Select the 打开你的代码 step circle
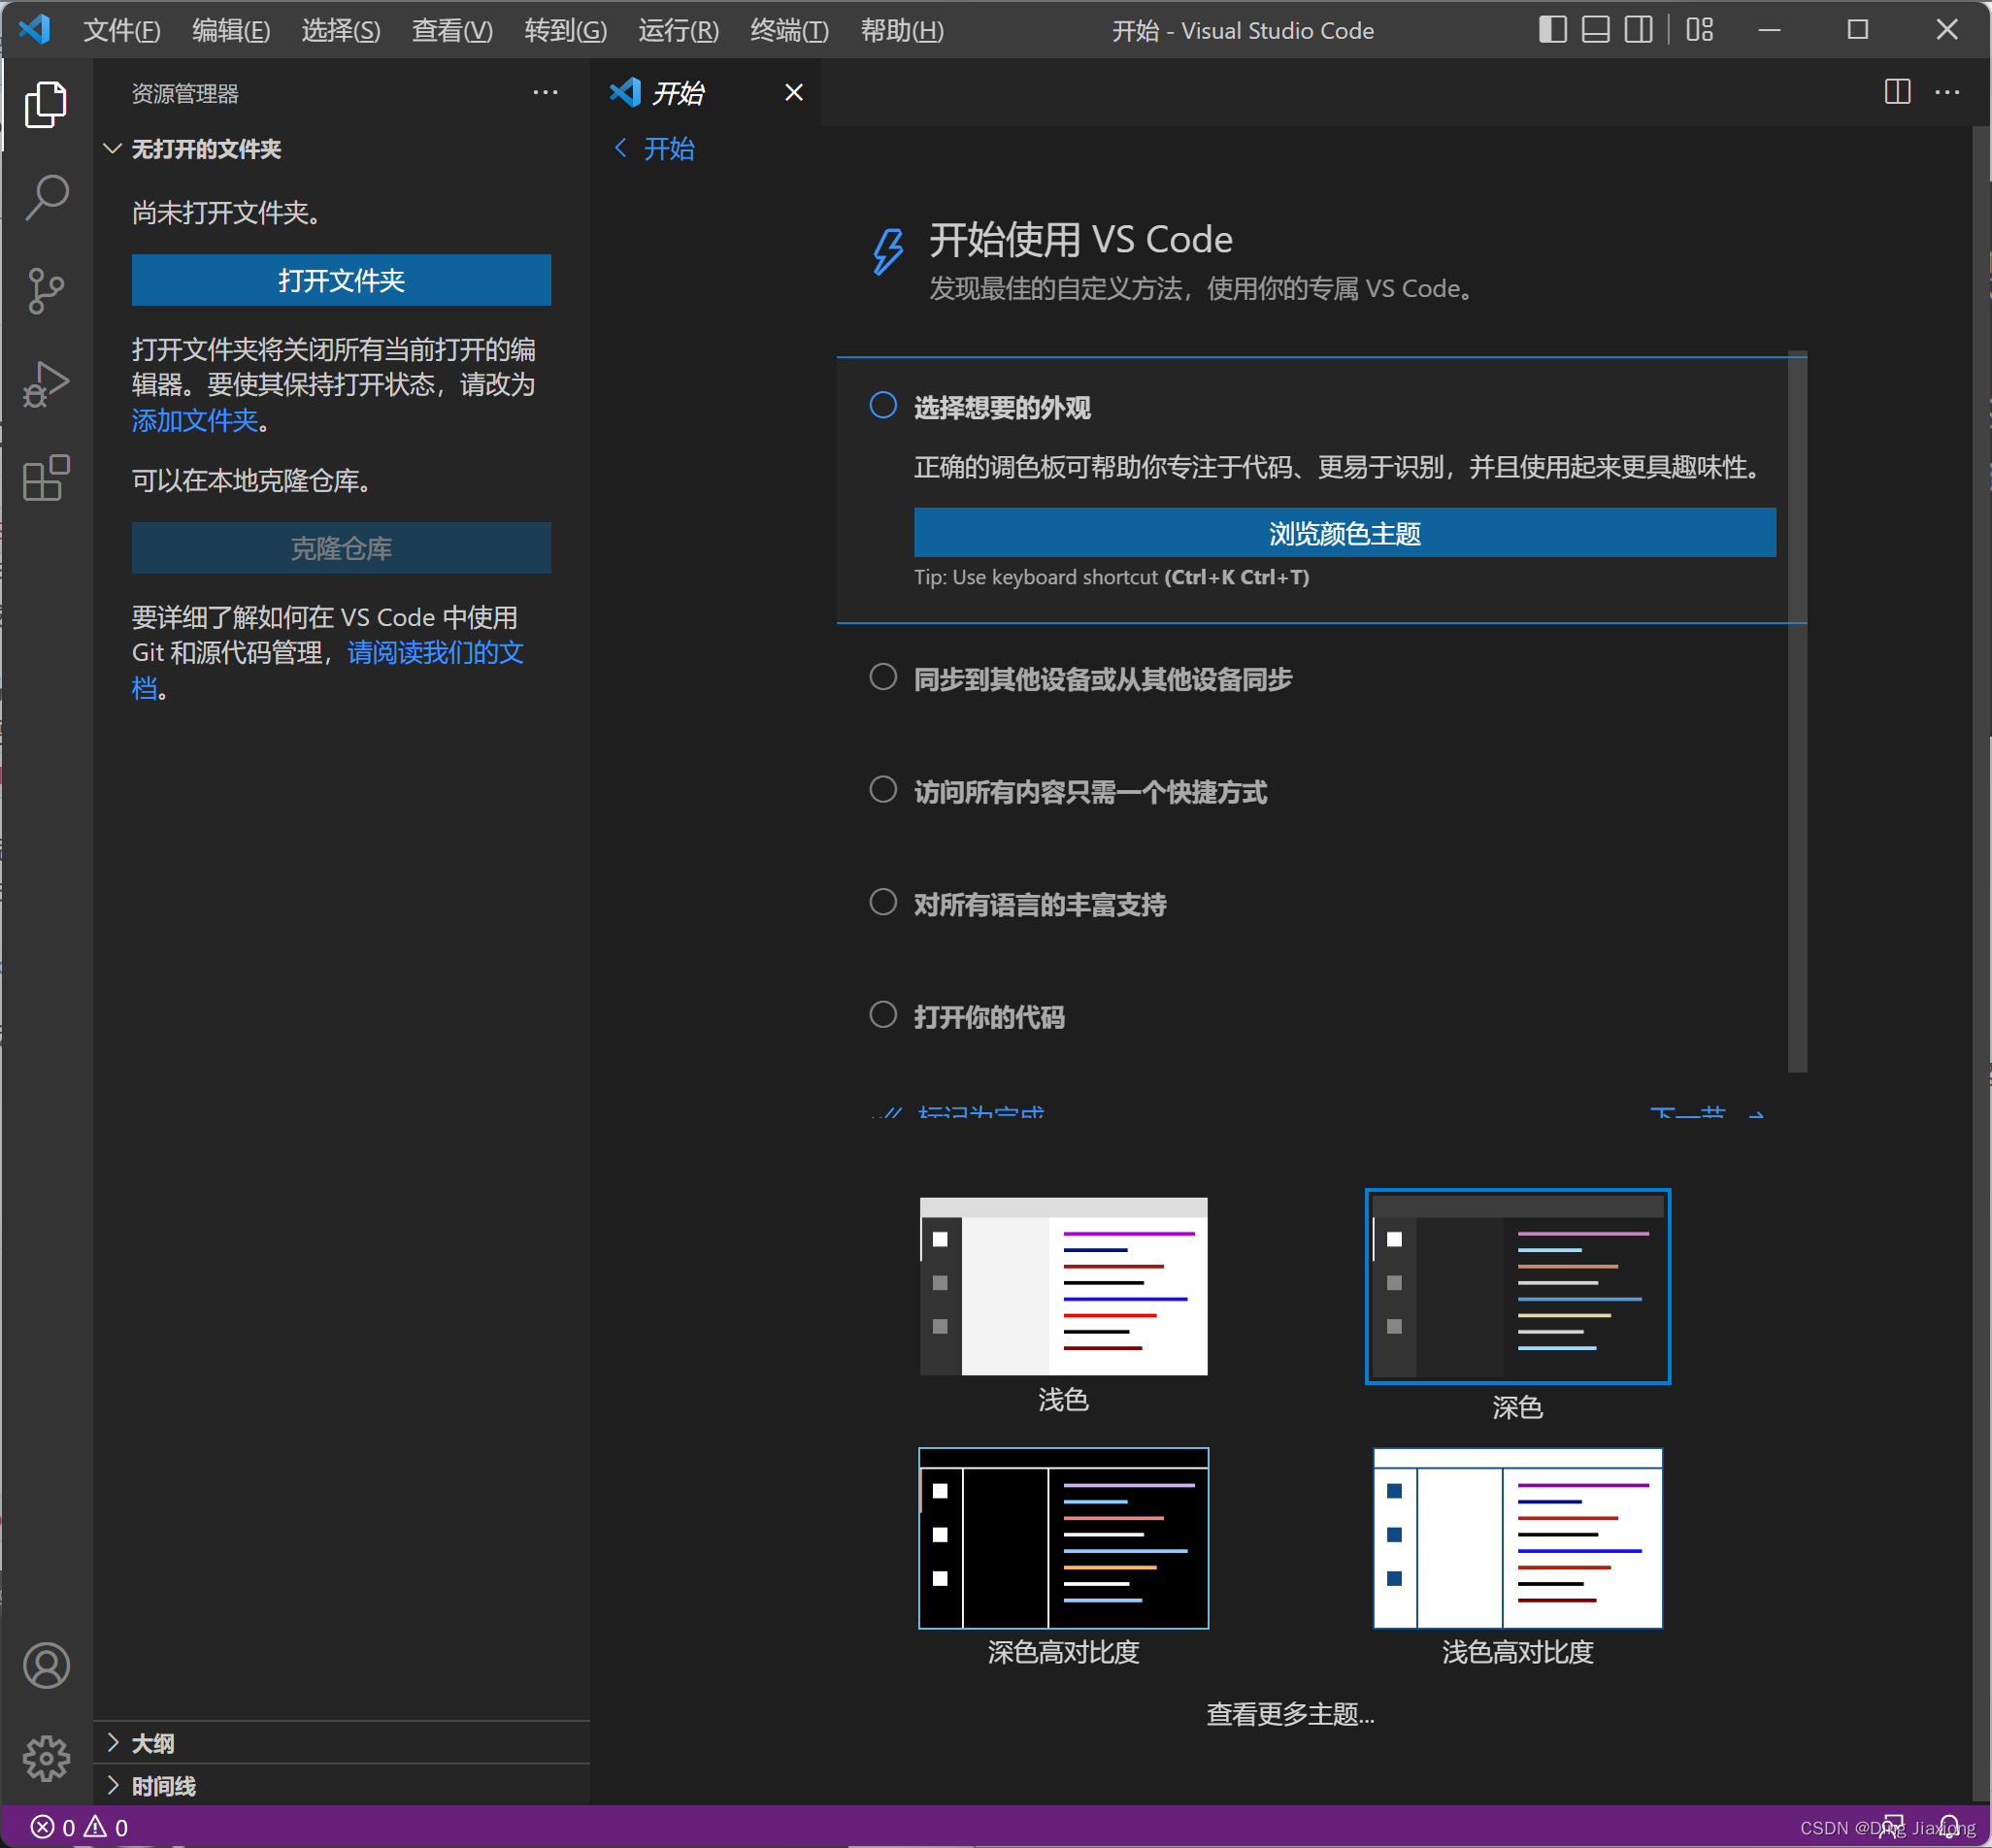 coord(883,1015)
